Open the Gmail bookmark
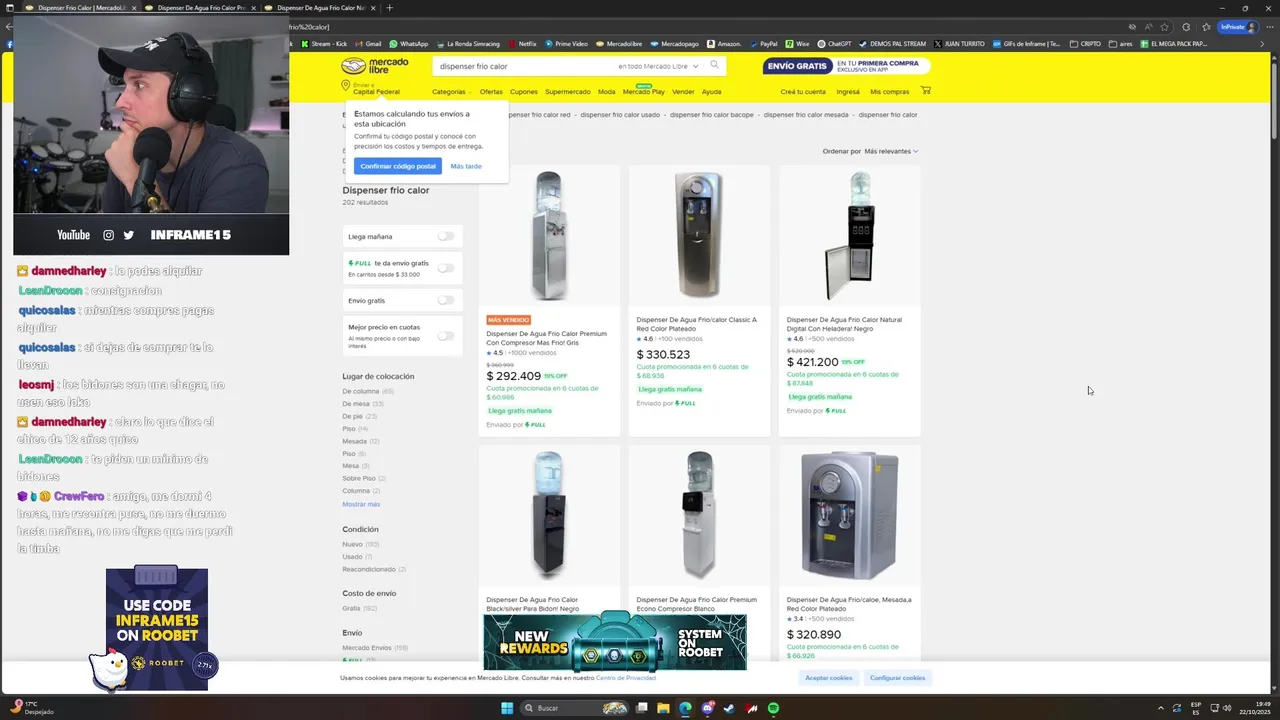Viewport: 1280px width, 720px height. 368,44
